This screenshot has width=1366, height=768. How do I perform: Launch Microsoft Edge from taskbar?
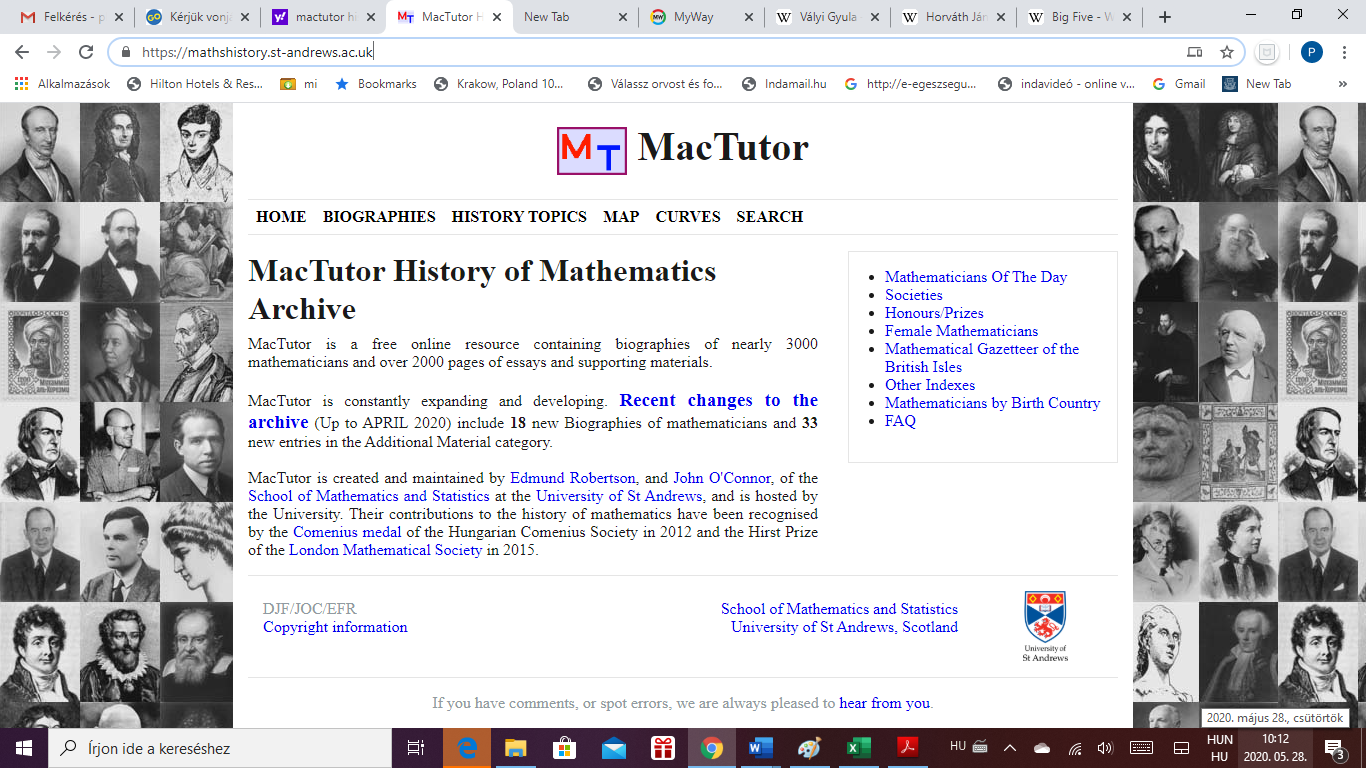pyautogui.click(x=467, y=748)
